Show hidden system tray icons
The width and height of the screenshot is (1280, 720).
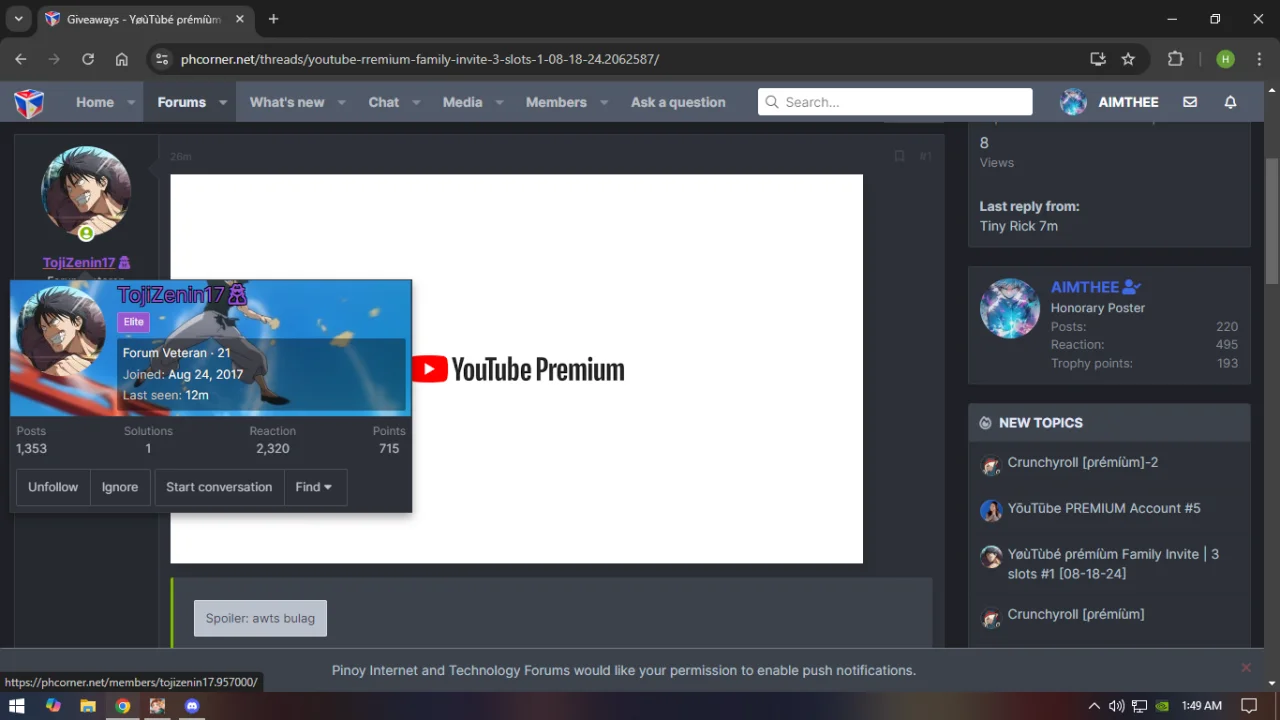1094,706
